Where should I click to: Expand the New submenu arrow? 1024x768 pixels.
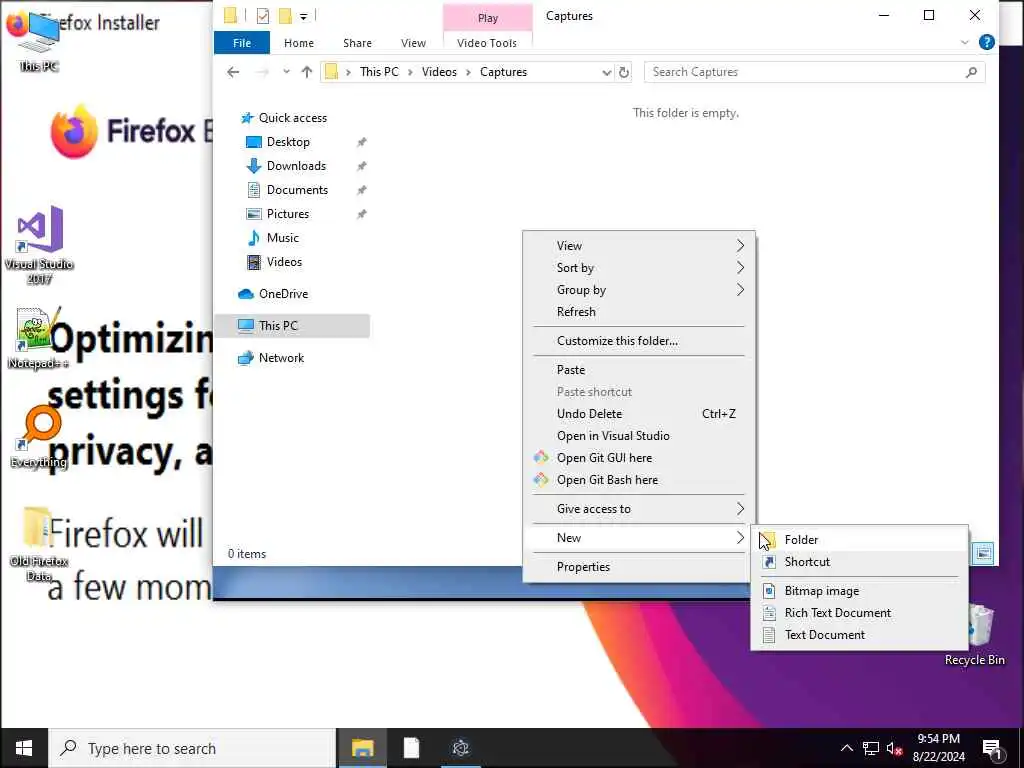pos(740,537)
